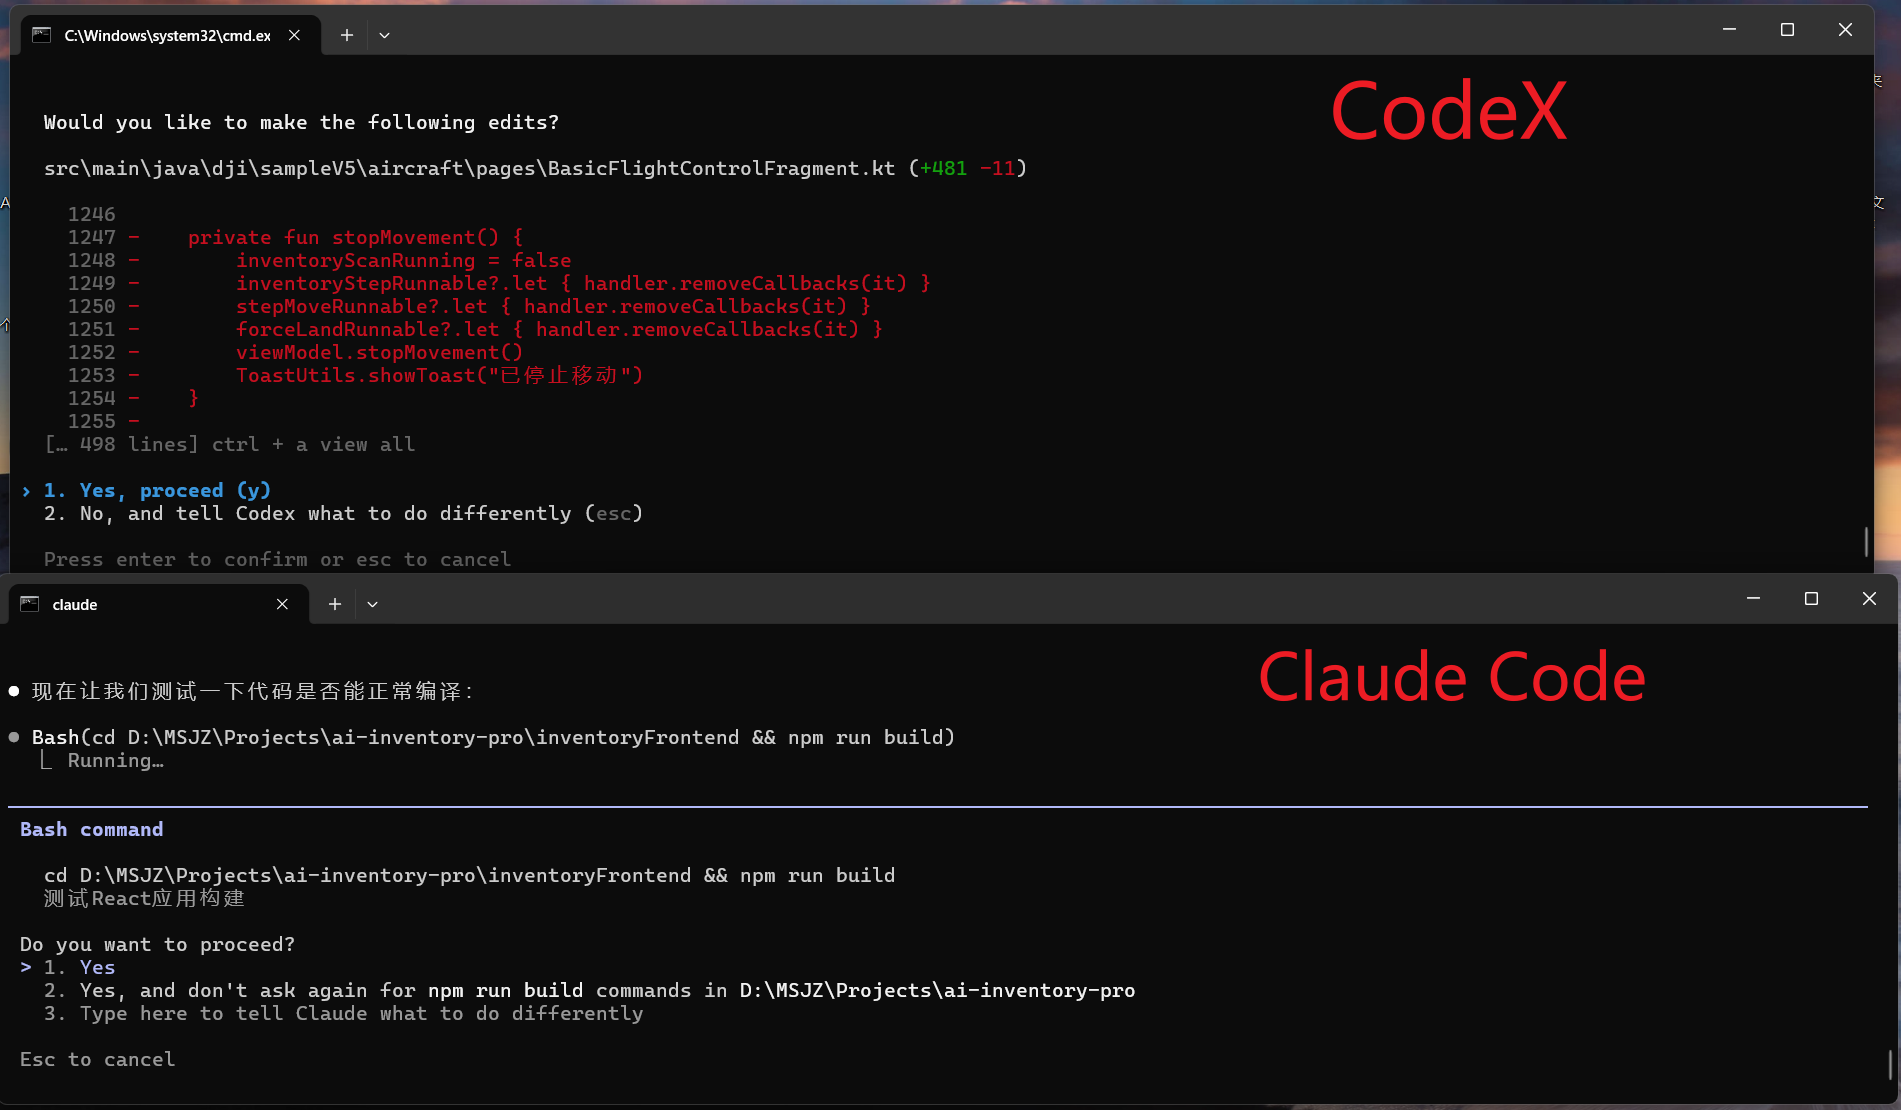
Task: Click "cd D:\MSJZ\Projects... npm run build" command preview
Action: pos(469,875)
